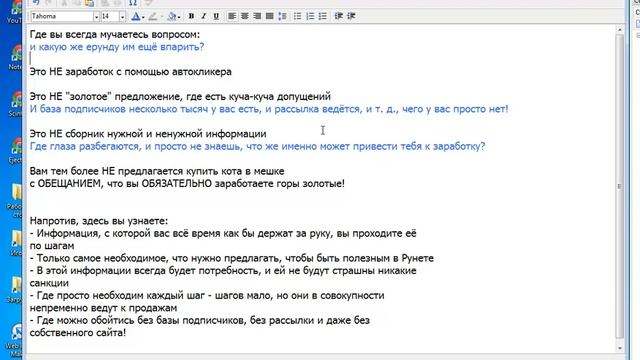Click the line starting '- Где просто необходим каждый шаг'
The height and width of the screenshot is (360, 640).
click(x=207, y=296)
